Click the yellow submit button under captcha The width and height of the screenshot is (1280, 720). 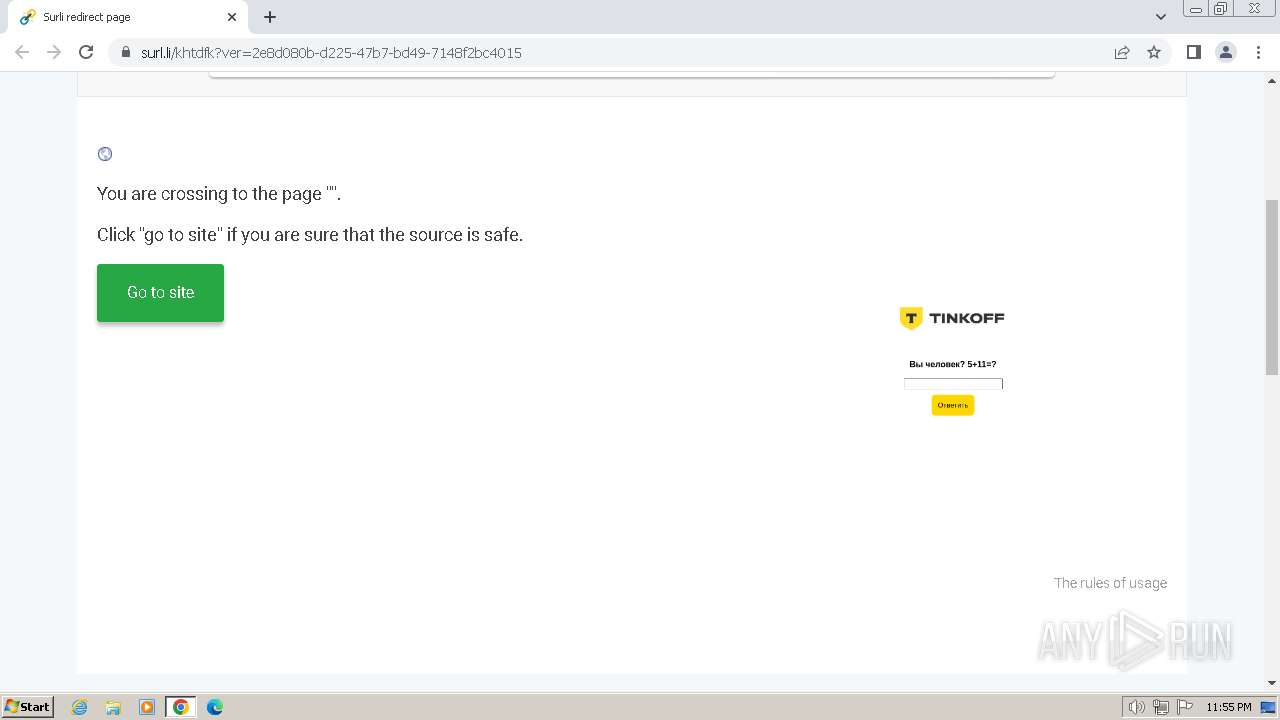(953, 405)
